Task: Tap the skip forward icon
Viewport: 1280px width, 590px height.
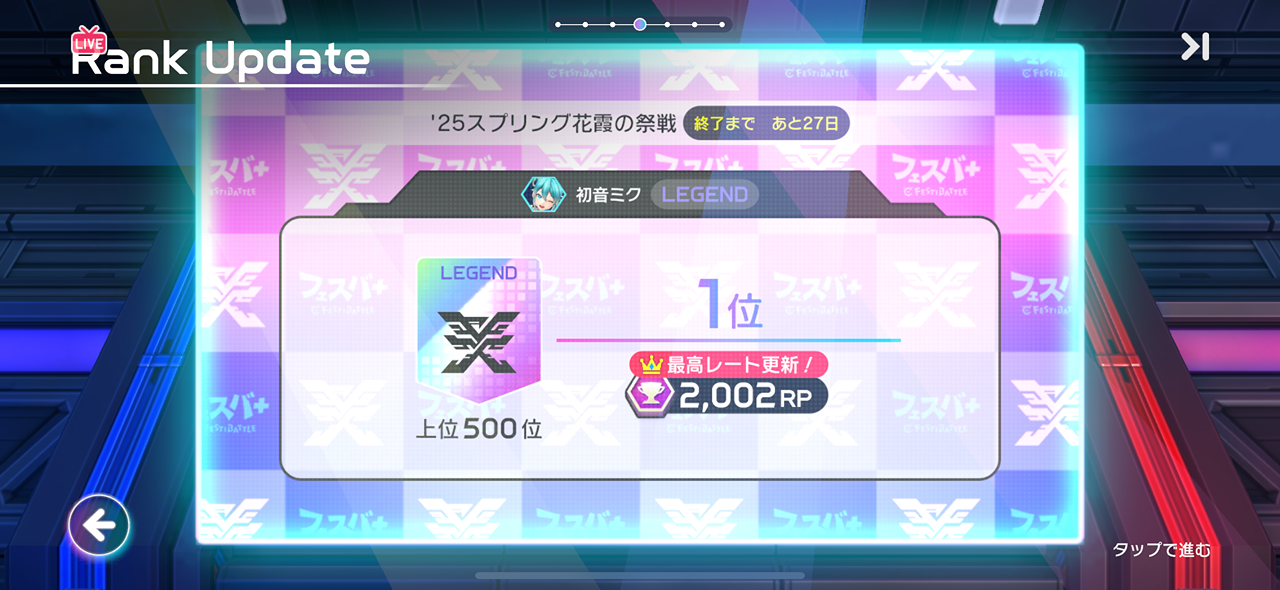Action: [1195, 46]
